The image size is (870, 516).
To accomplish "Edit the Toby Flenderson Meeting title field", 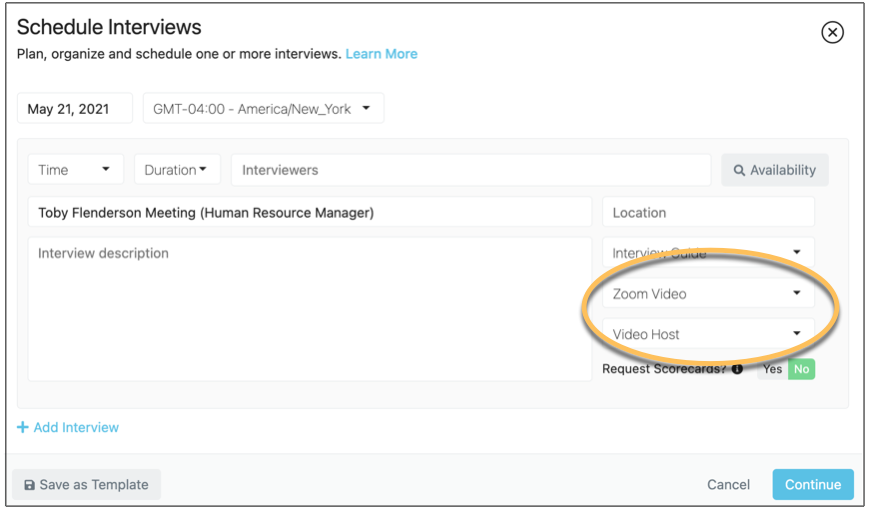I will [x=310, y=212].
